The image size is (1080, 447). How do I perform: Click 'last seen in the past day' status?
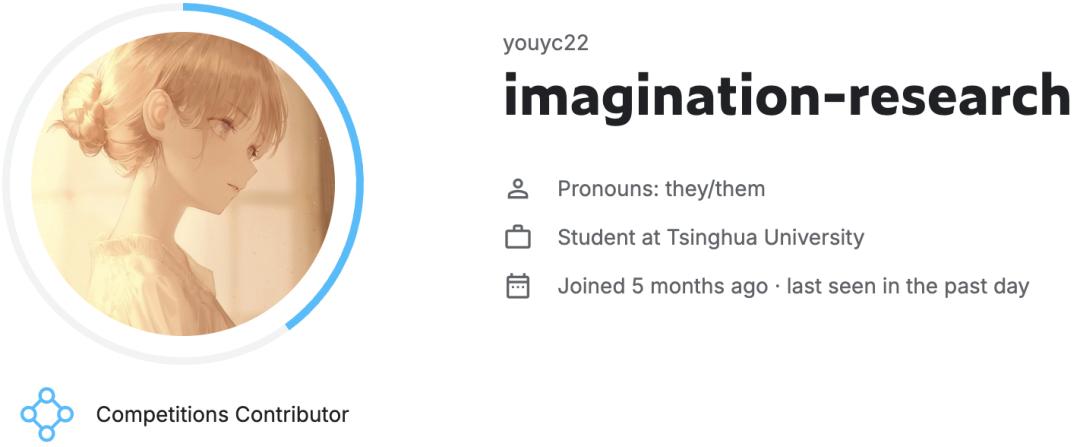(x=908, y=287)
